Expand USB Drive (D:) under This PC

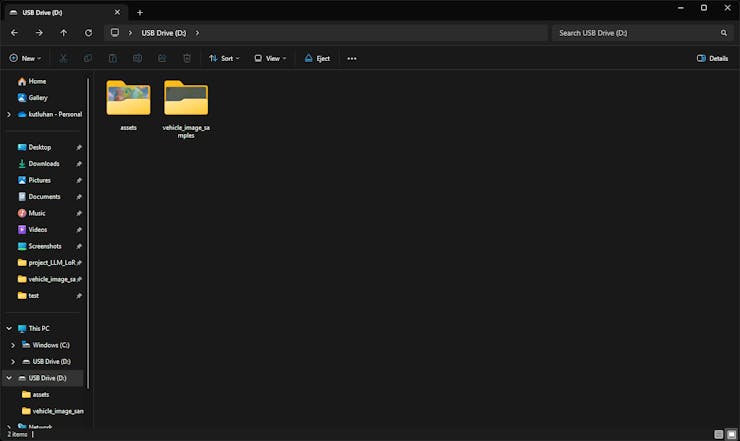(x=13, y=362)
